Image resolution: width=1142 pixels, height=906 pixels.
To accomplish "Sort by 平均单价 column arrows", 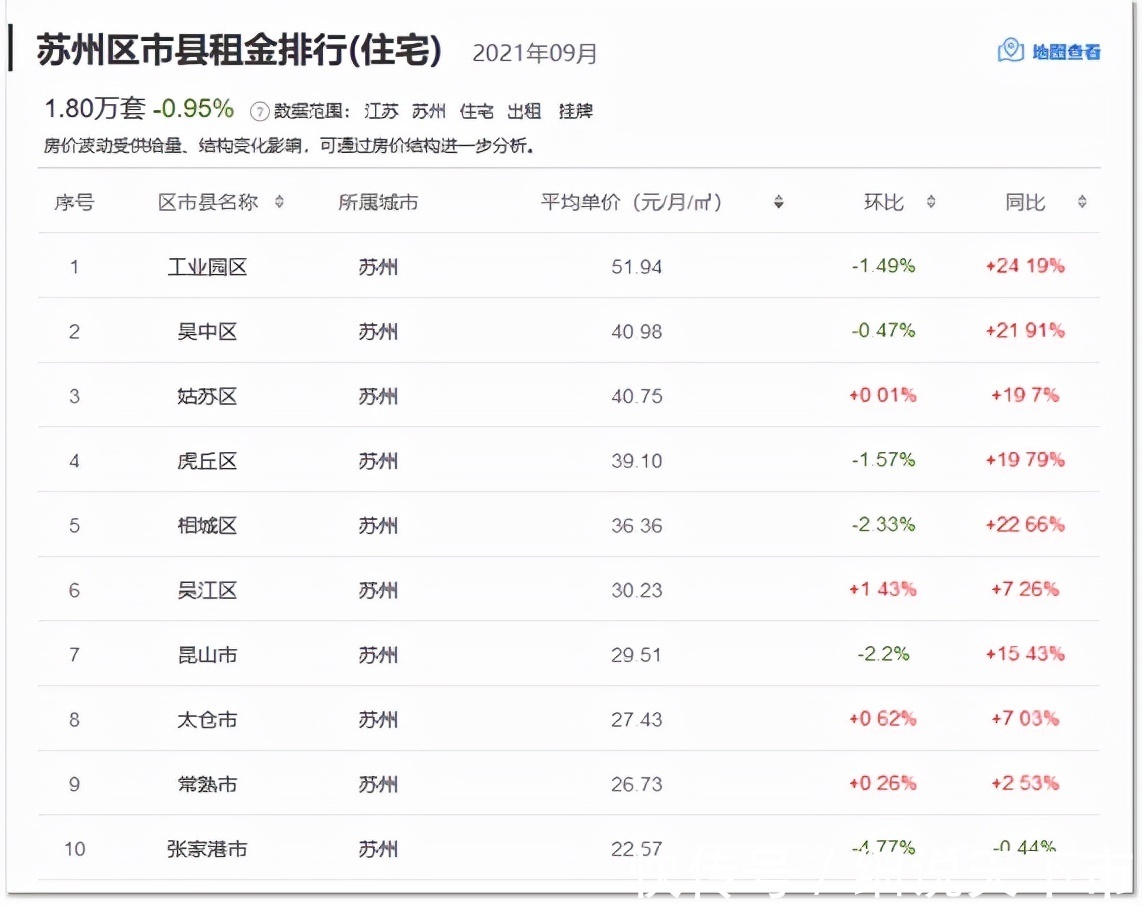I will 779,202.
